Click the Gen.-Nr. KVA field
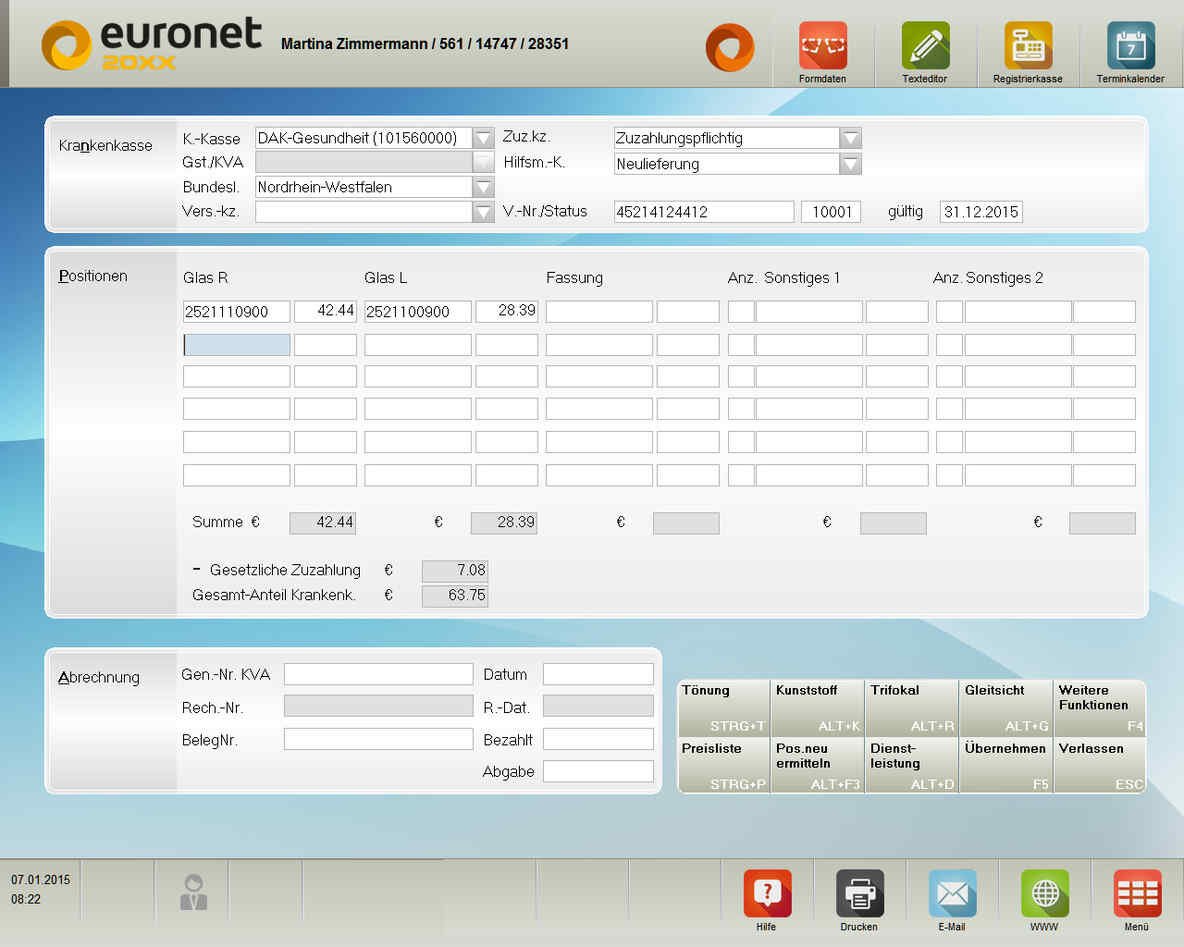1184x947 pixels. click(x=378, y=674)
